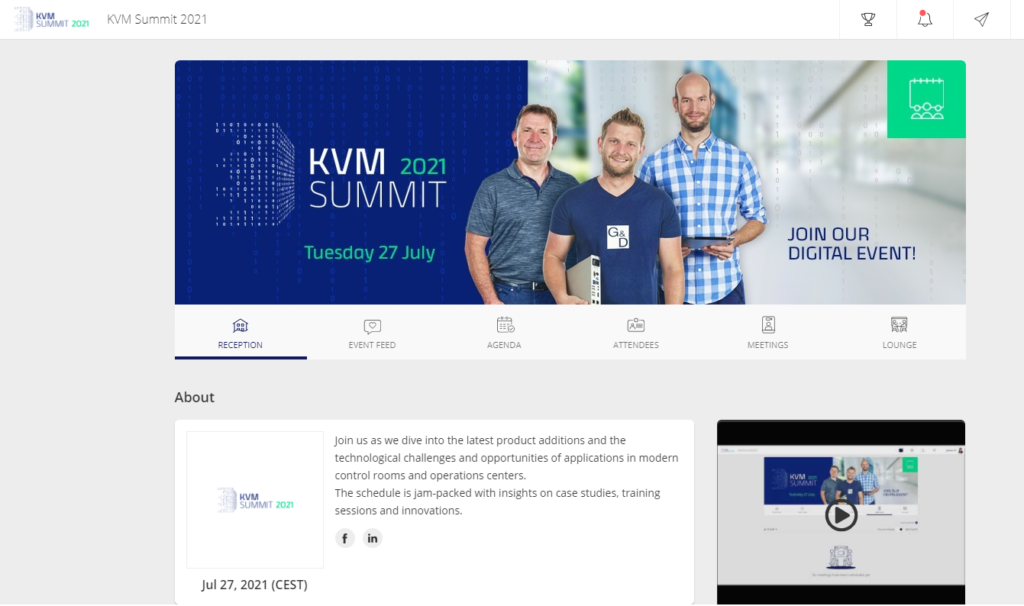This screenshot has width=1024, height=606.
Task: Open the Facebook social link
Action: [345, 538]
